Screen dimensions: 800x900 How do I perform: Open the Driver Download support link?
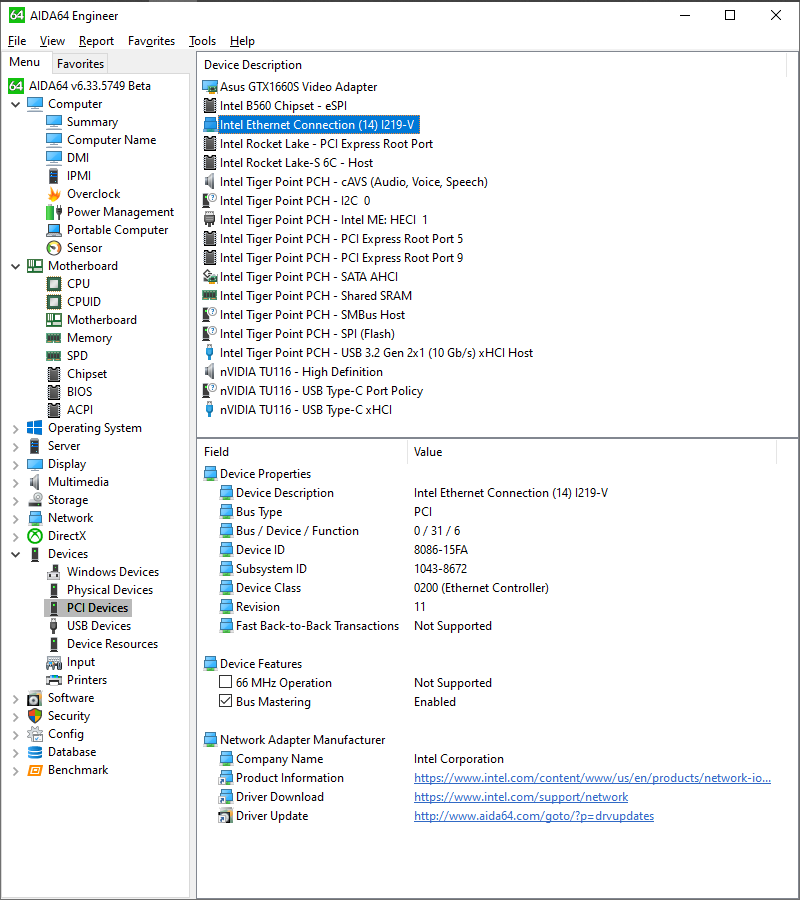coord(521,797)
